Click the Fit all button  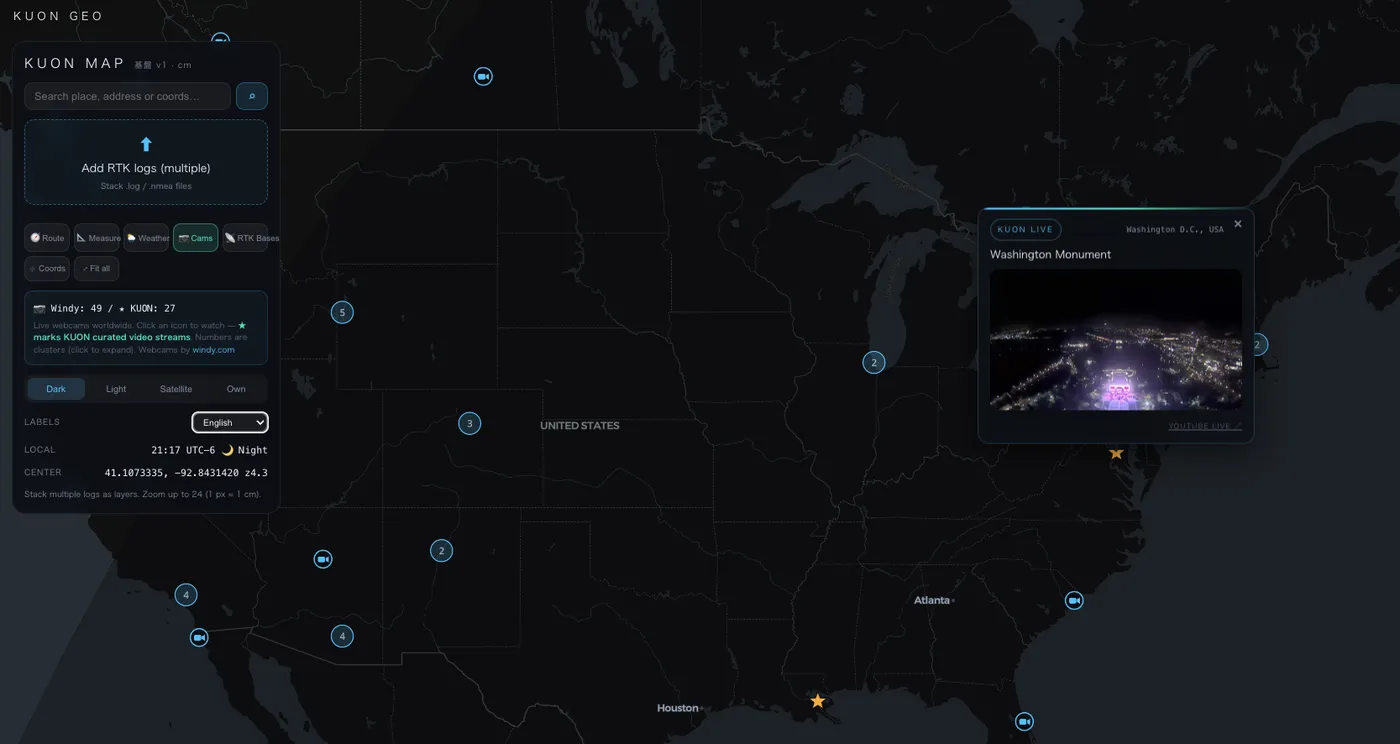coord(97,268)
